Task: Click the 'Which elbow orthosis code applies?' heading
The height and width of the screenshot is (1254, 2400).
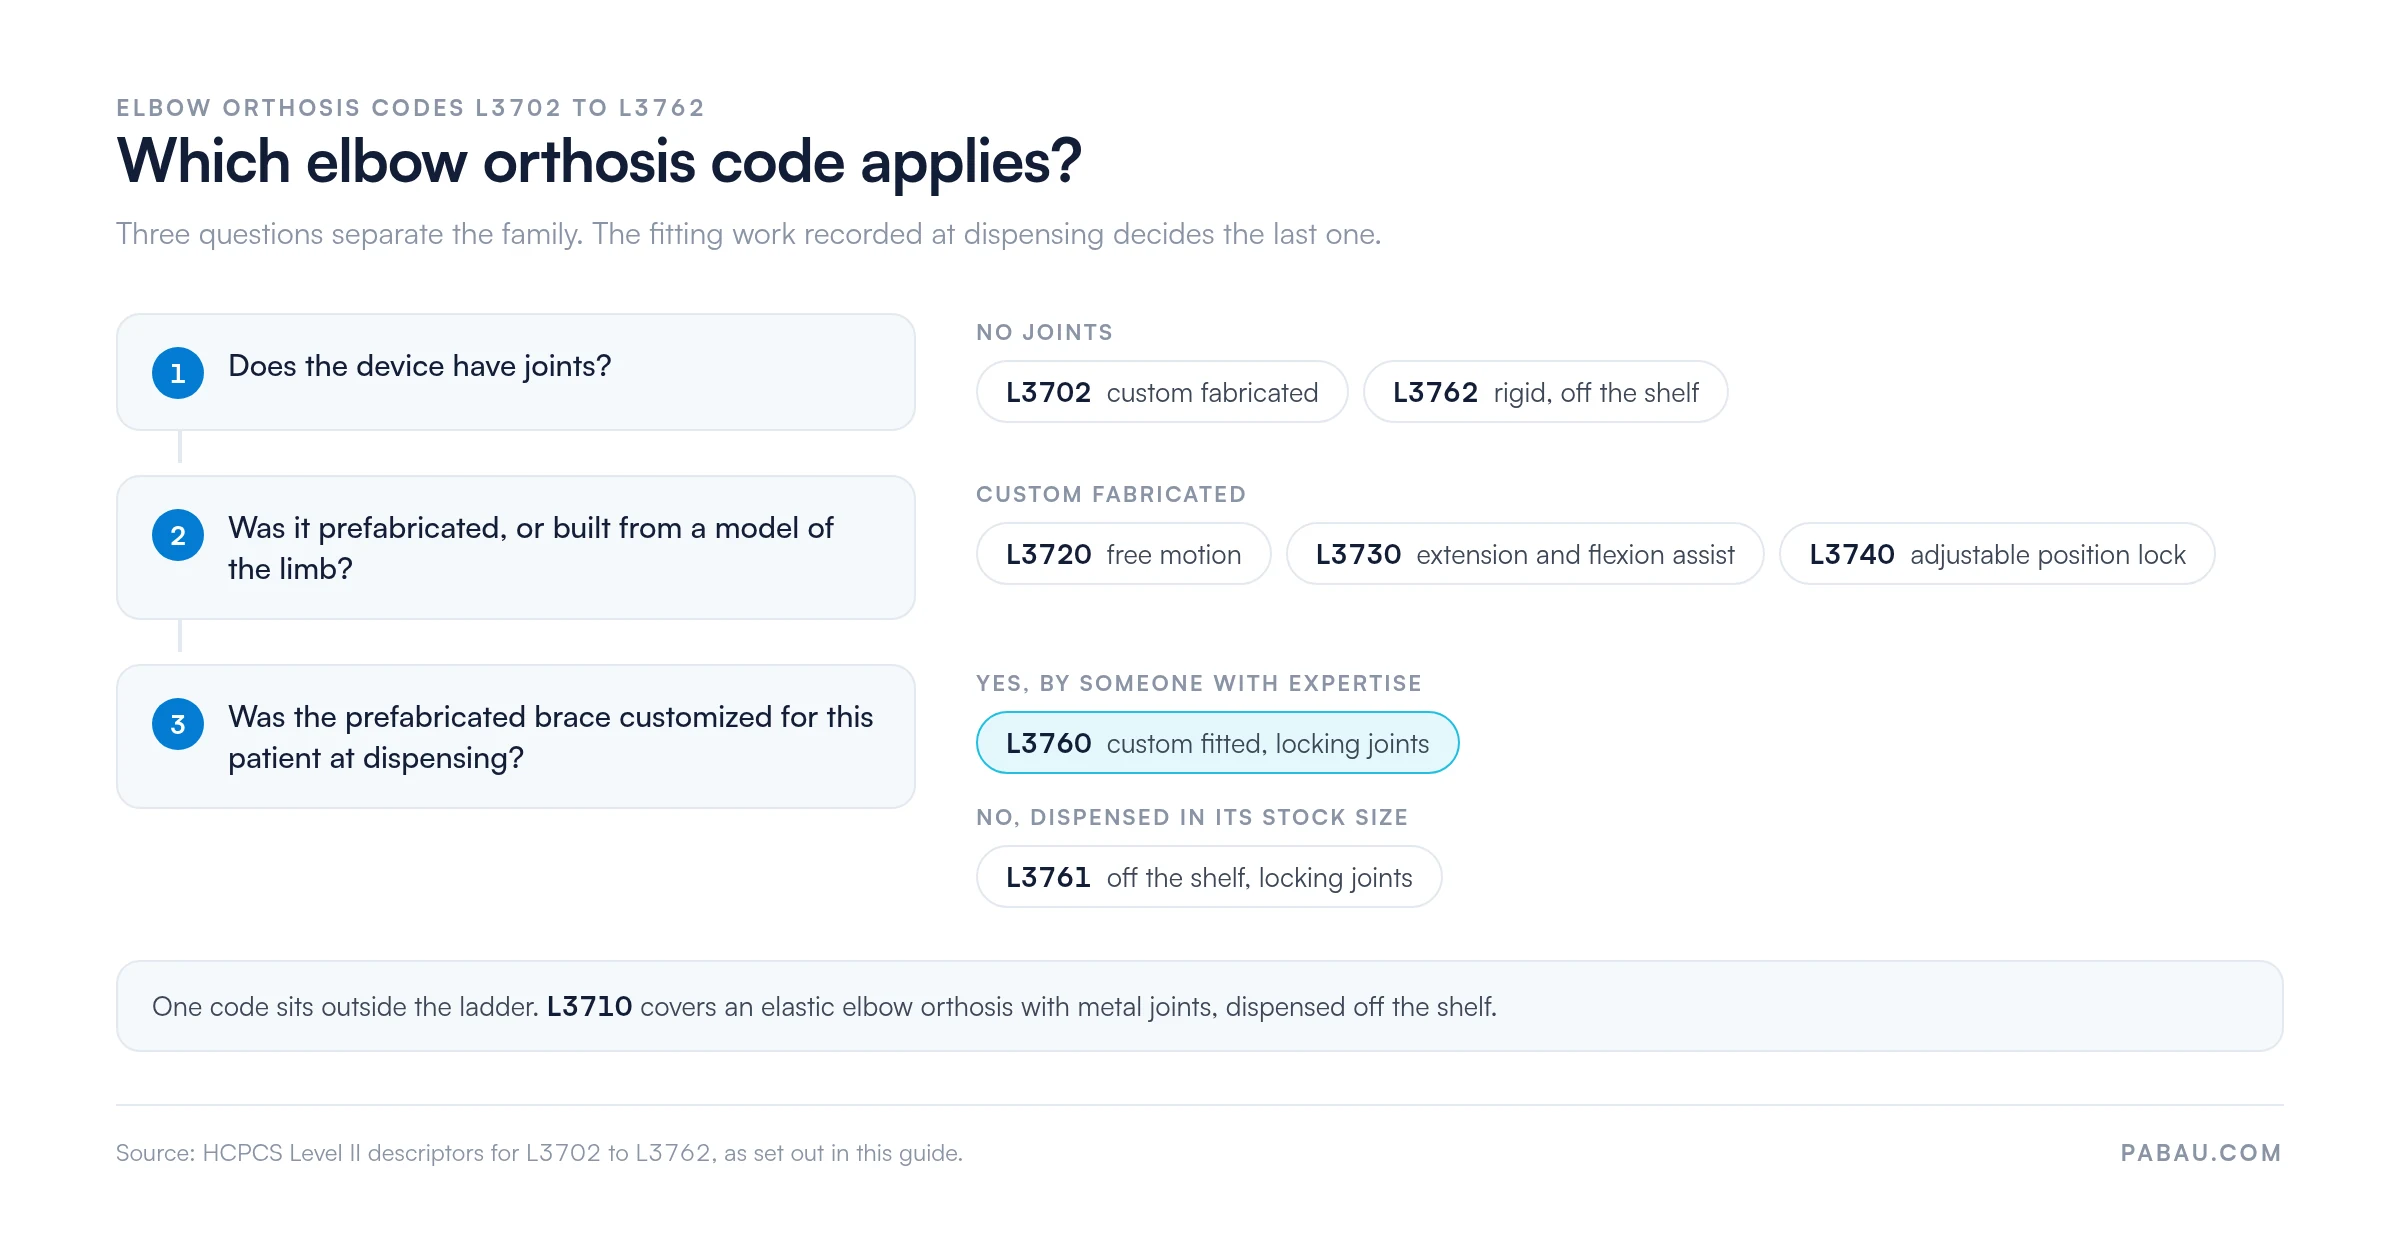Action: point(599,161)
